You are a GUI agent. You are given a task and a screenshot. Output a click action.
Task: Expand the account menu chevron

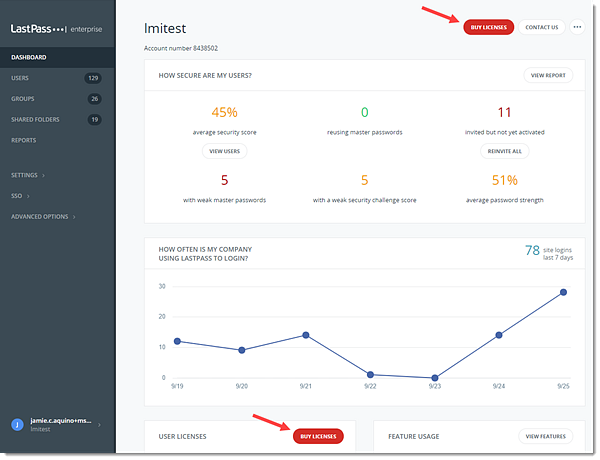[x=99, y=425]
